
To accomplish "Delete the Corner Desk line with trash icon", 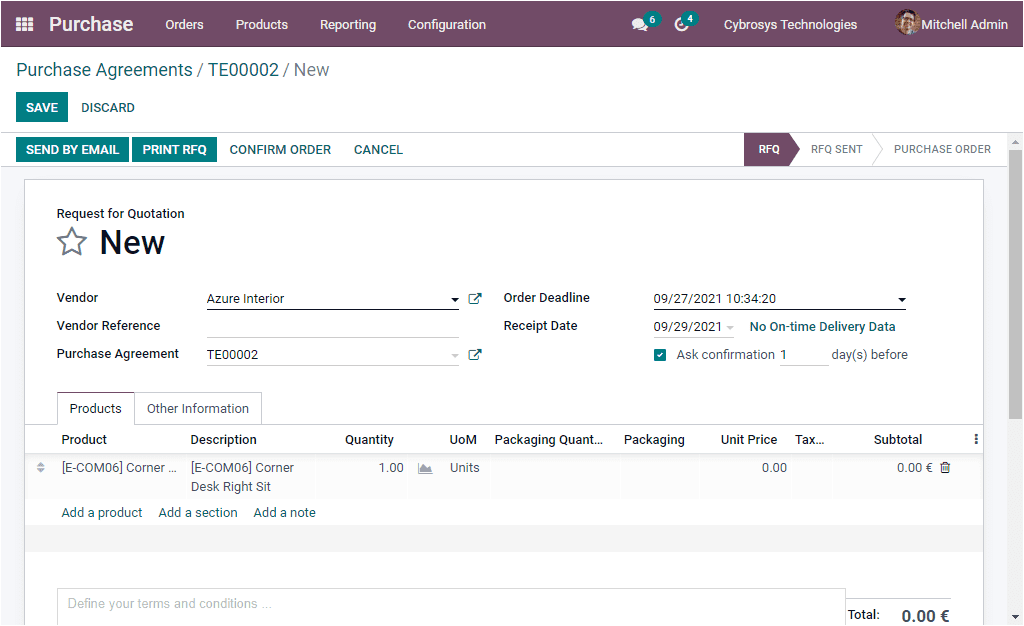I will (x=944, y=467).
